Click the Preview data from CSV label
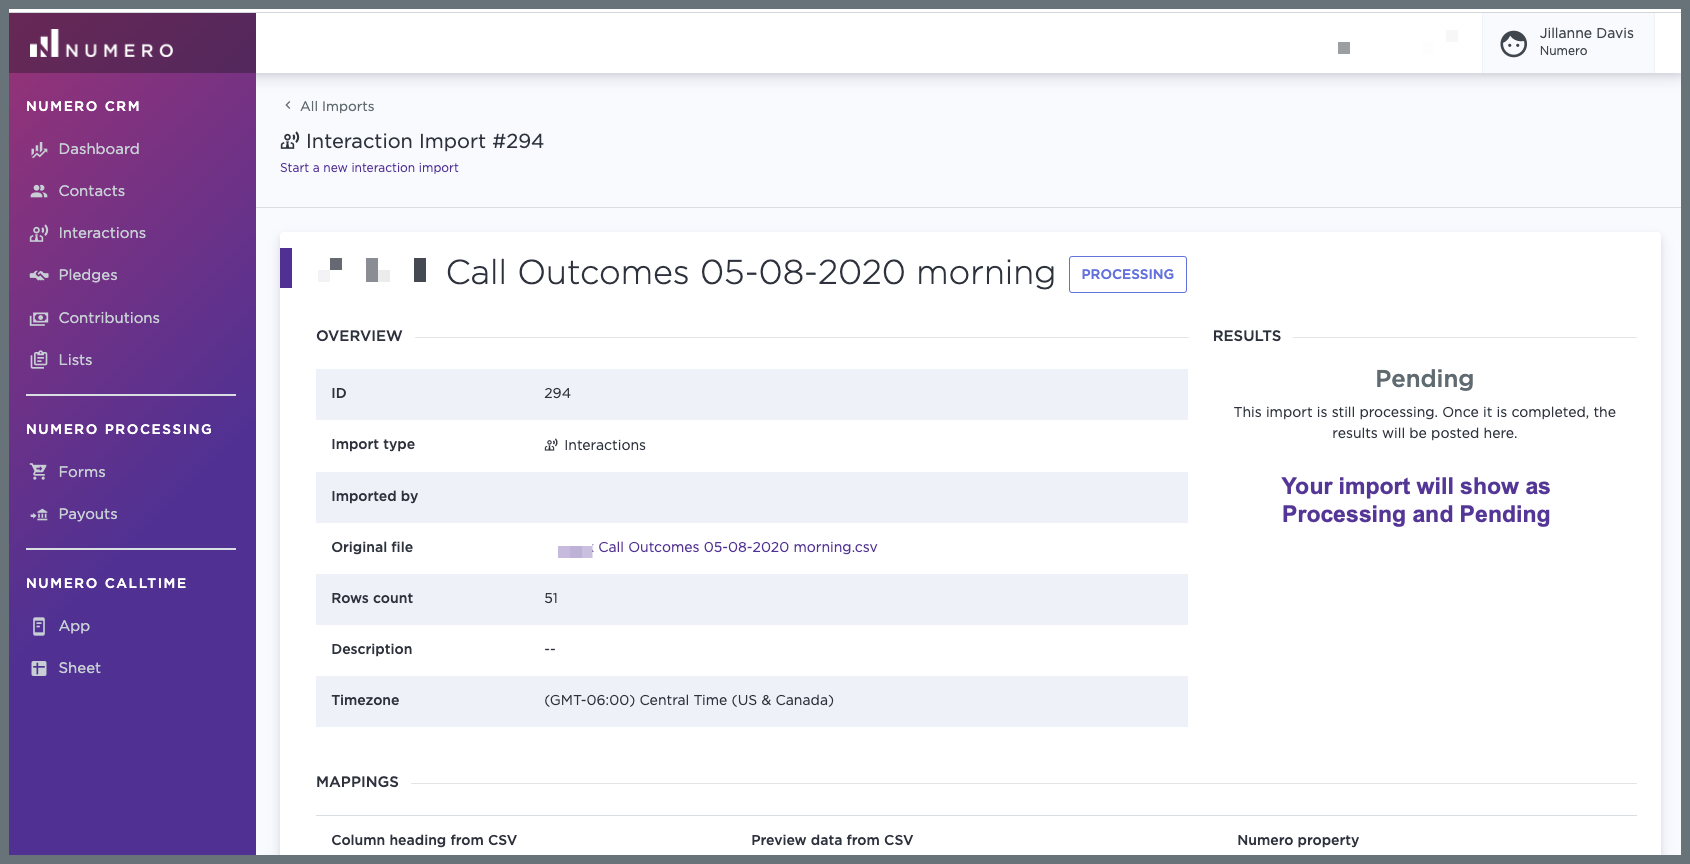1690x864 pixels. pyautogui.click(x=832, y=840)
